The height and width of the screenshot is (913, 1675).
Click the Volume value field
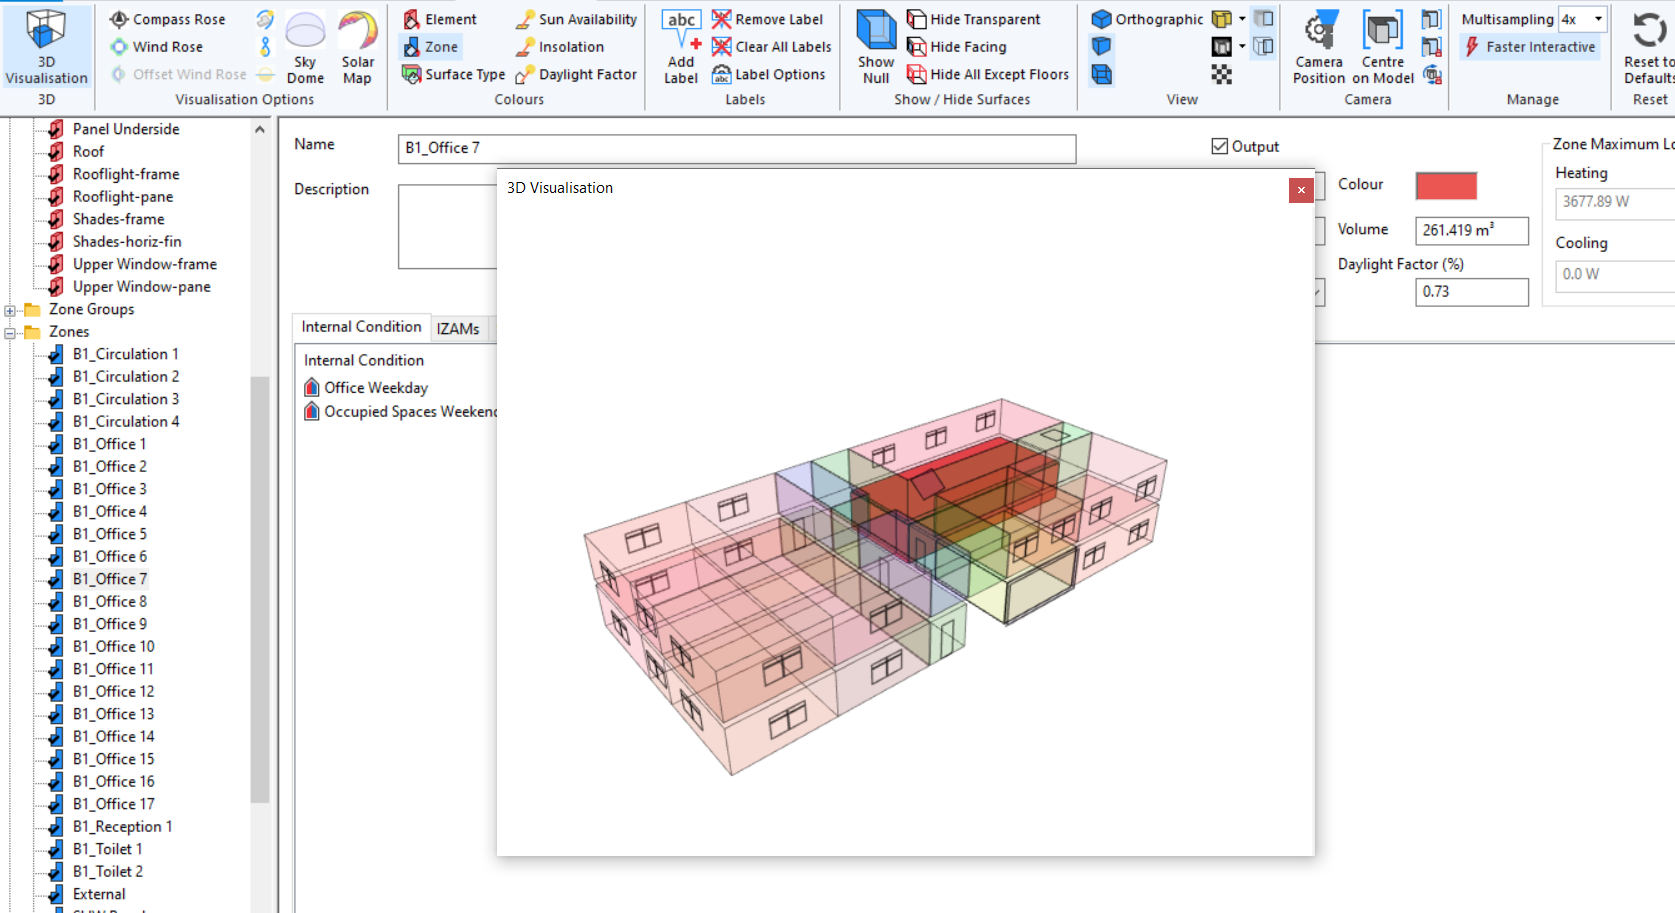[1472, 230]
